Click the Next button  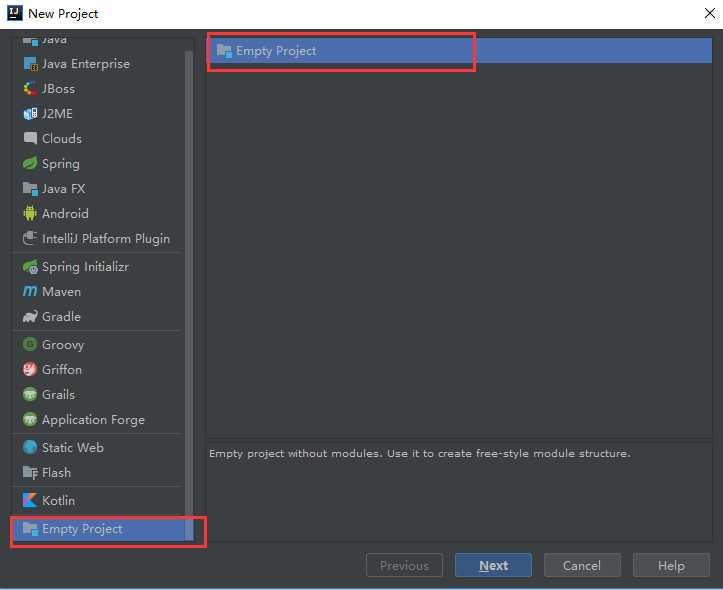click(493, 565)
